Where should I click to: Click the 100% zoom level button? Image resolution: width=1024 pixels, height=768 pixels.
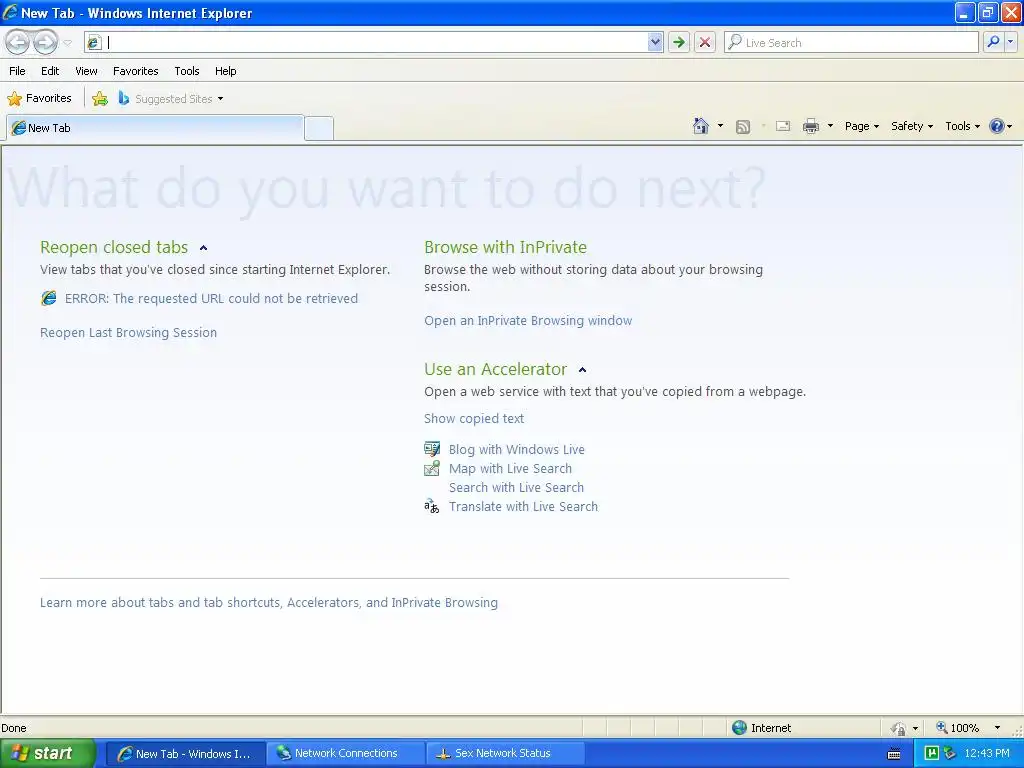click(x=958, y=728)
